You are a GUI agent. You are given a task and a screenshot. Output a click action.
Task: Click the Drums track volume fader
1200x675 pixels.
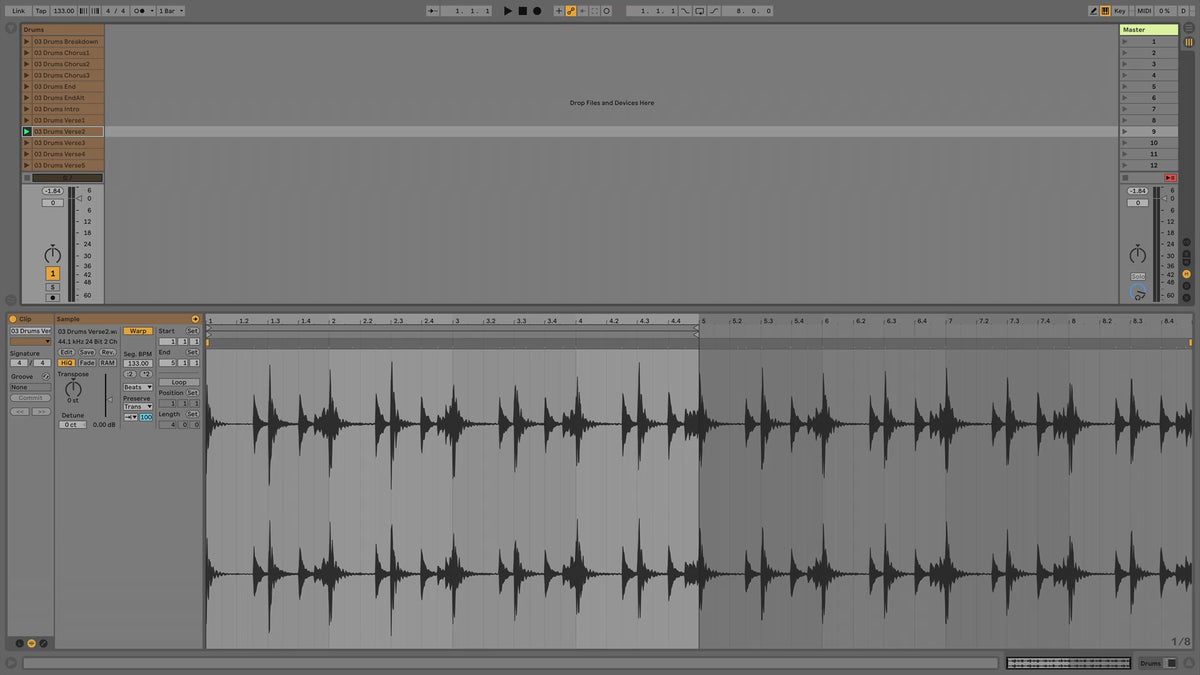point(80,198)
